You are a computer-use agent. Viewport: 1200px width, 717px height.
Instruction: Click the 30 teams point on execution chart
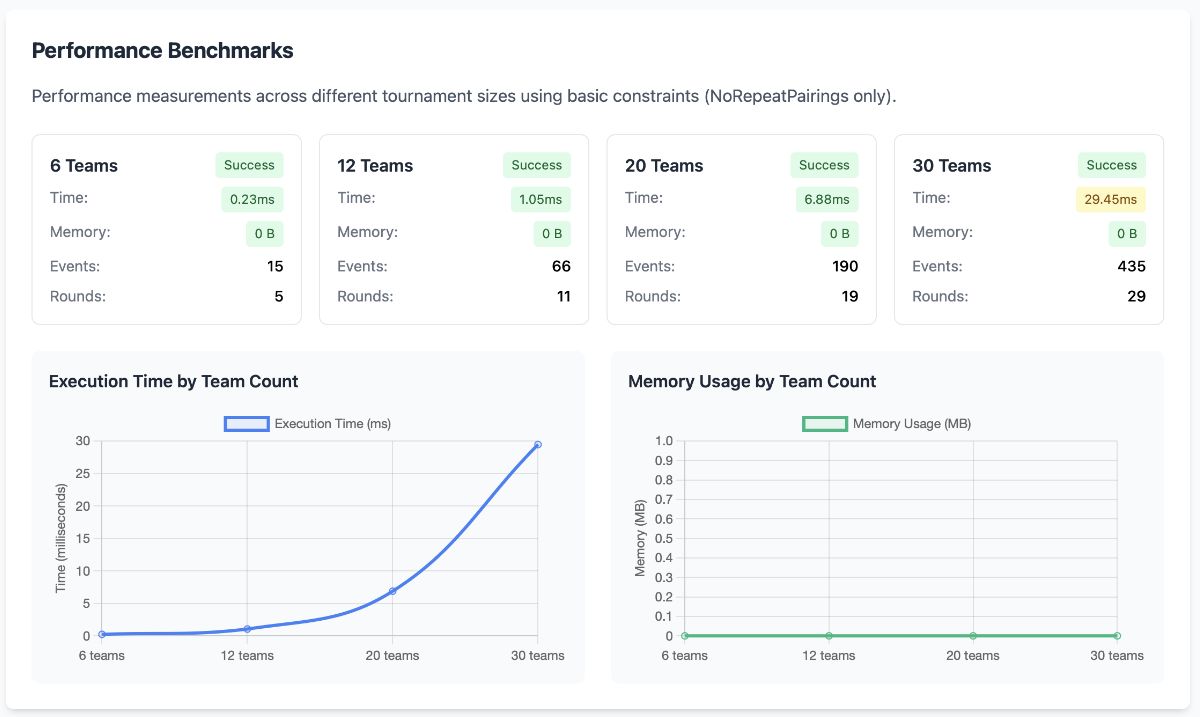click(538, 444)
